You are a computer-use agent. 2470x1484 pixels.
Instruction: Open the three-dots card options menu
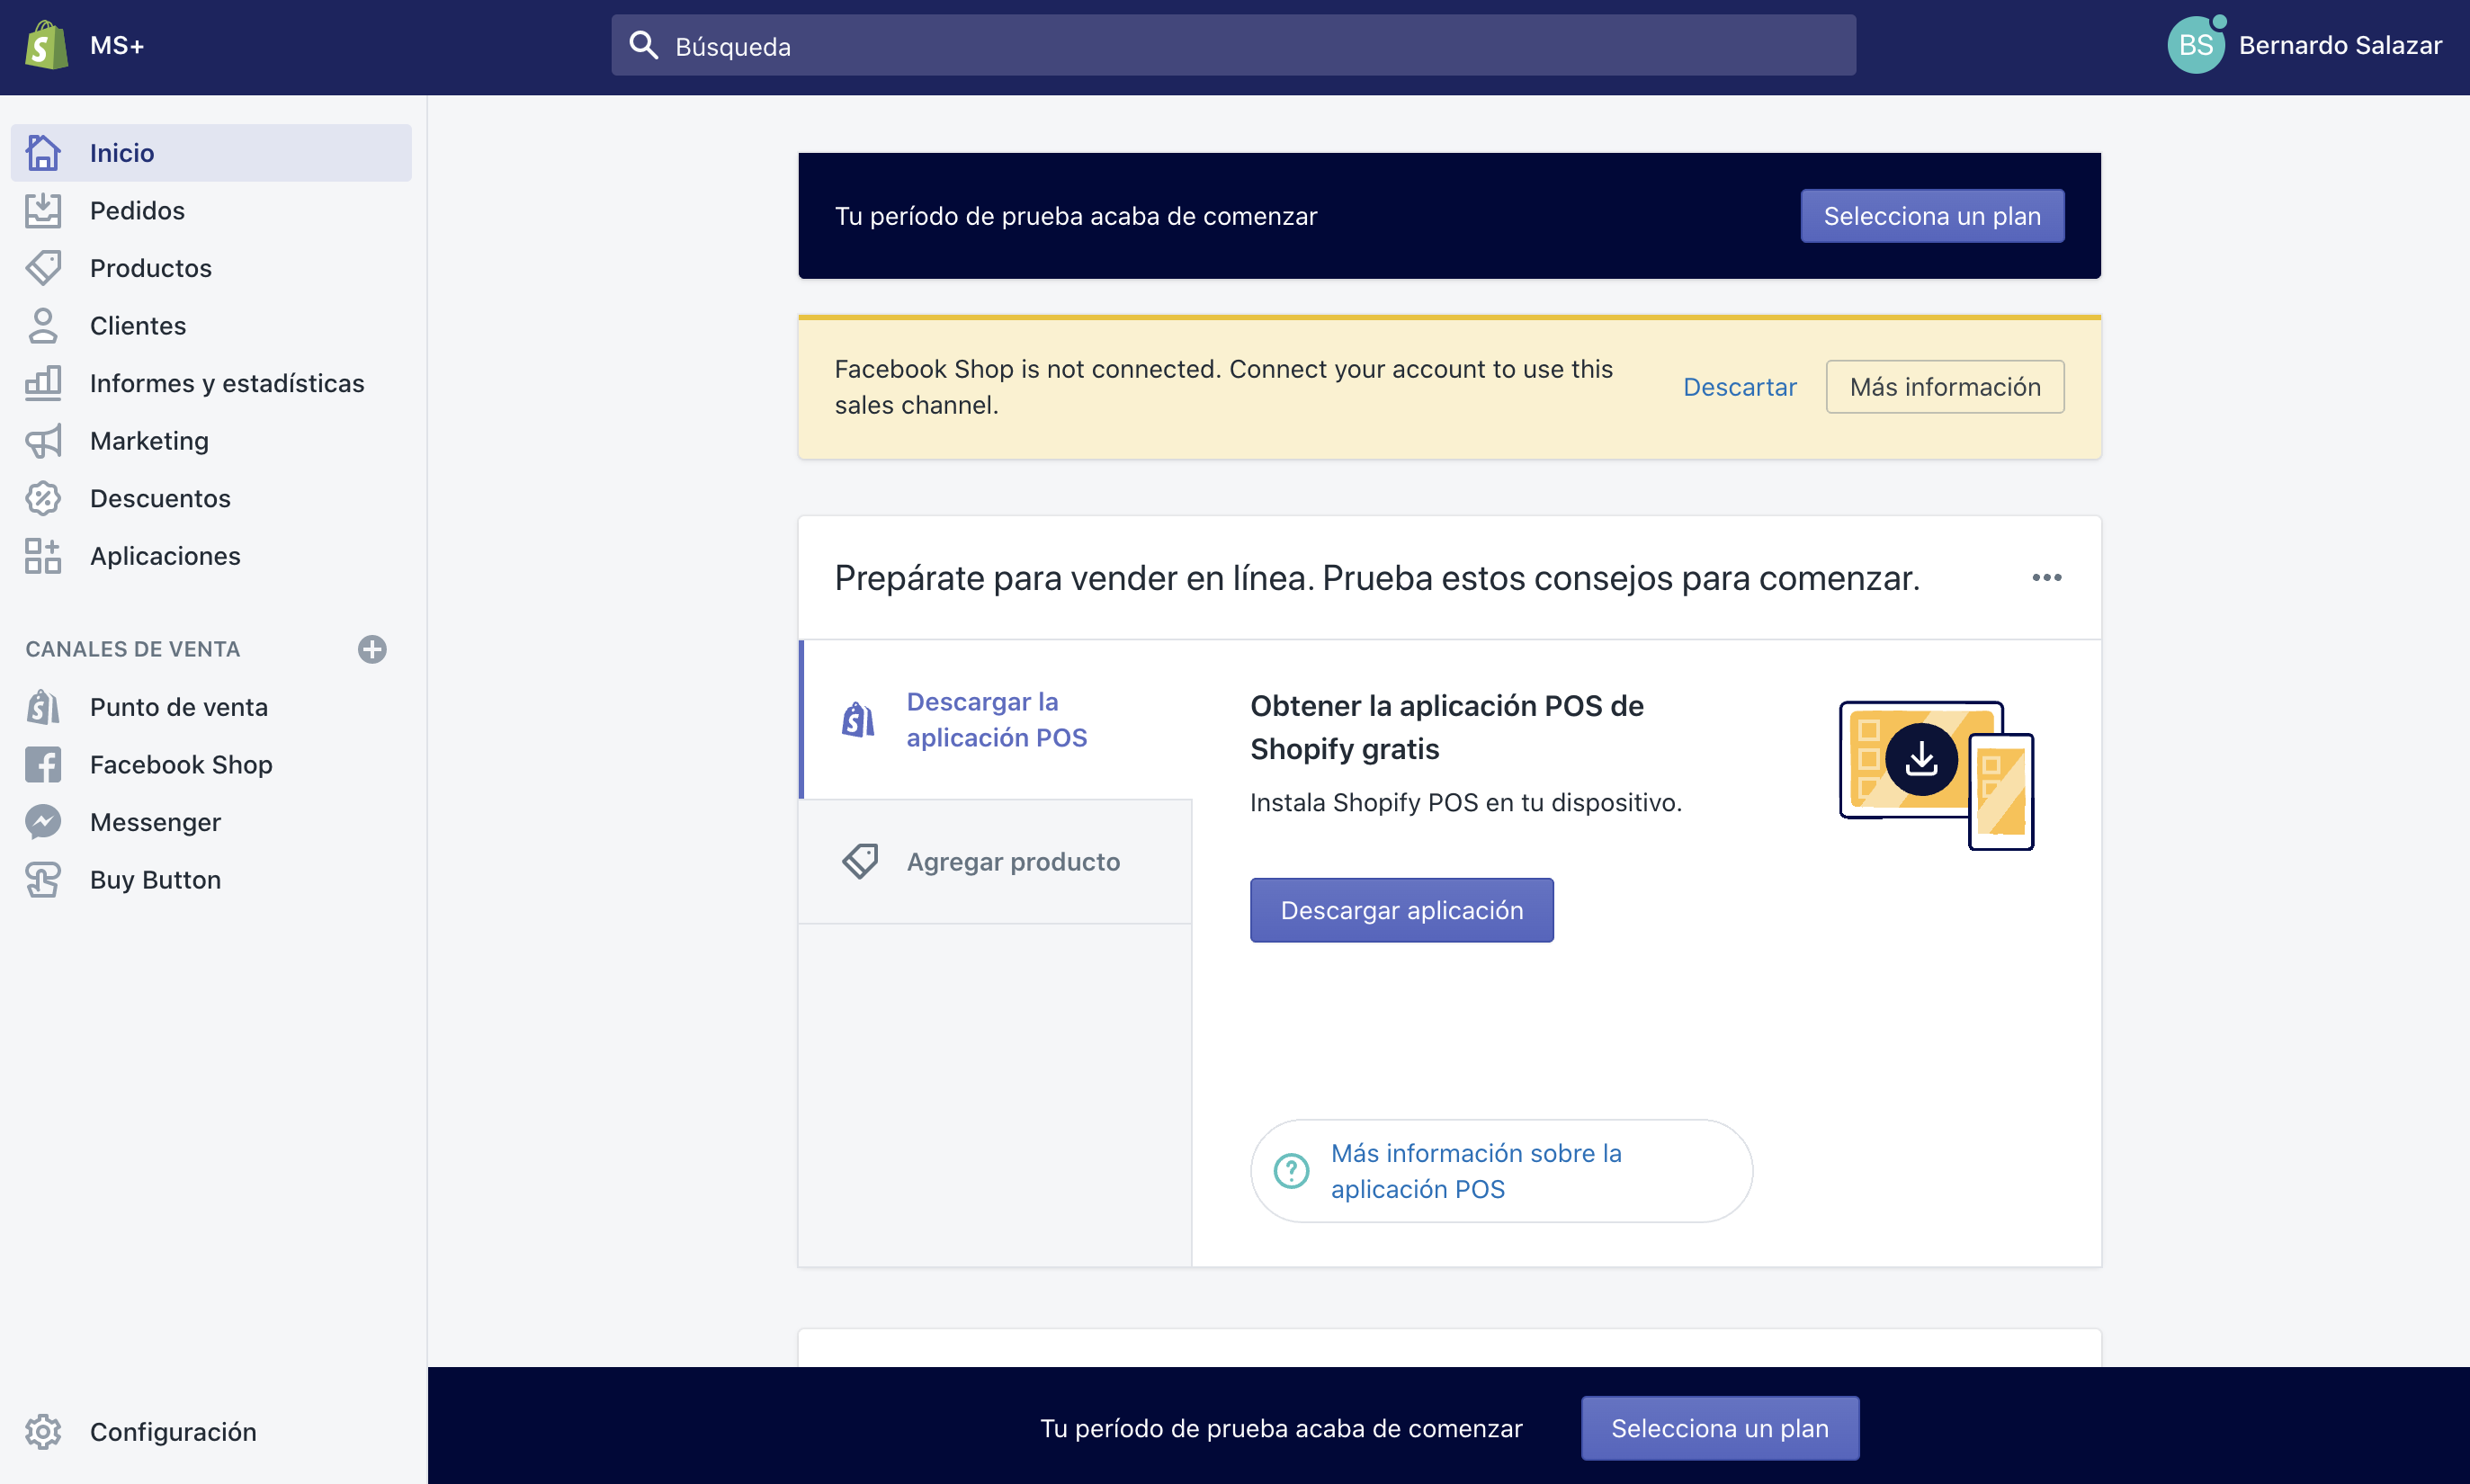2046,578
